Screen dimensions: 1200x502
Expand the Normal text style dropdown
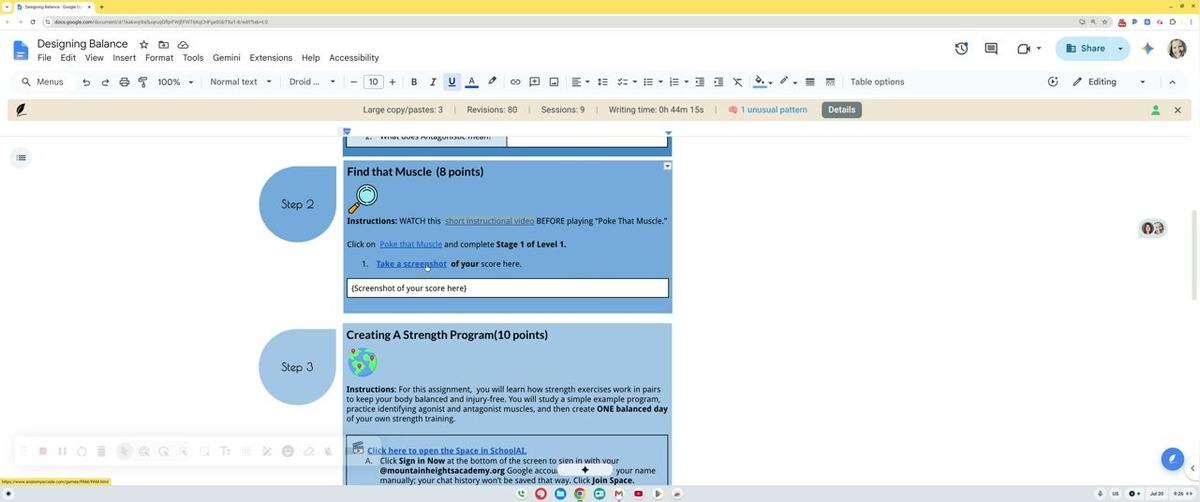click(240, 82)
